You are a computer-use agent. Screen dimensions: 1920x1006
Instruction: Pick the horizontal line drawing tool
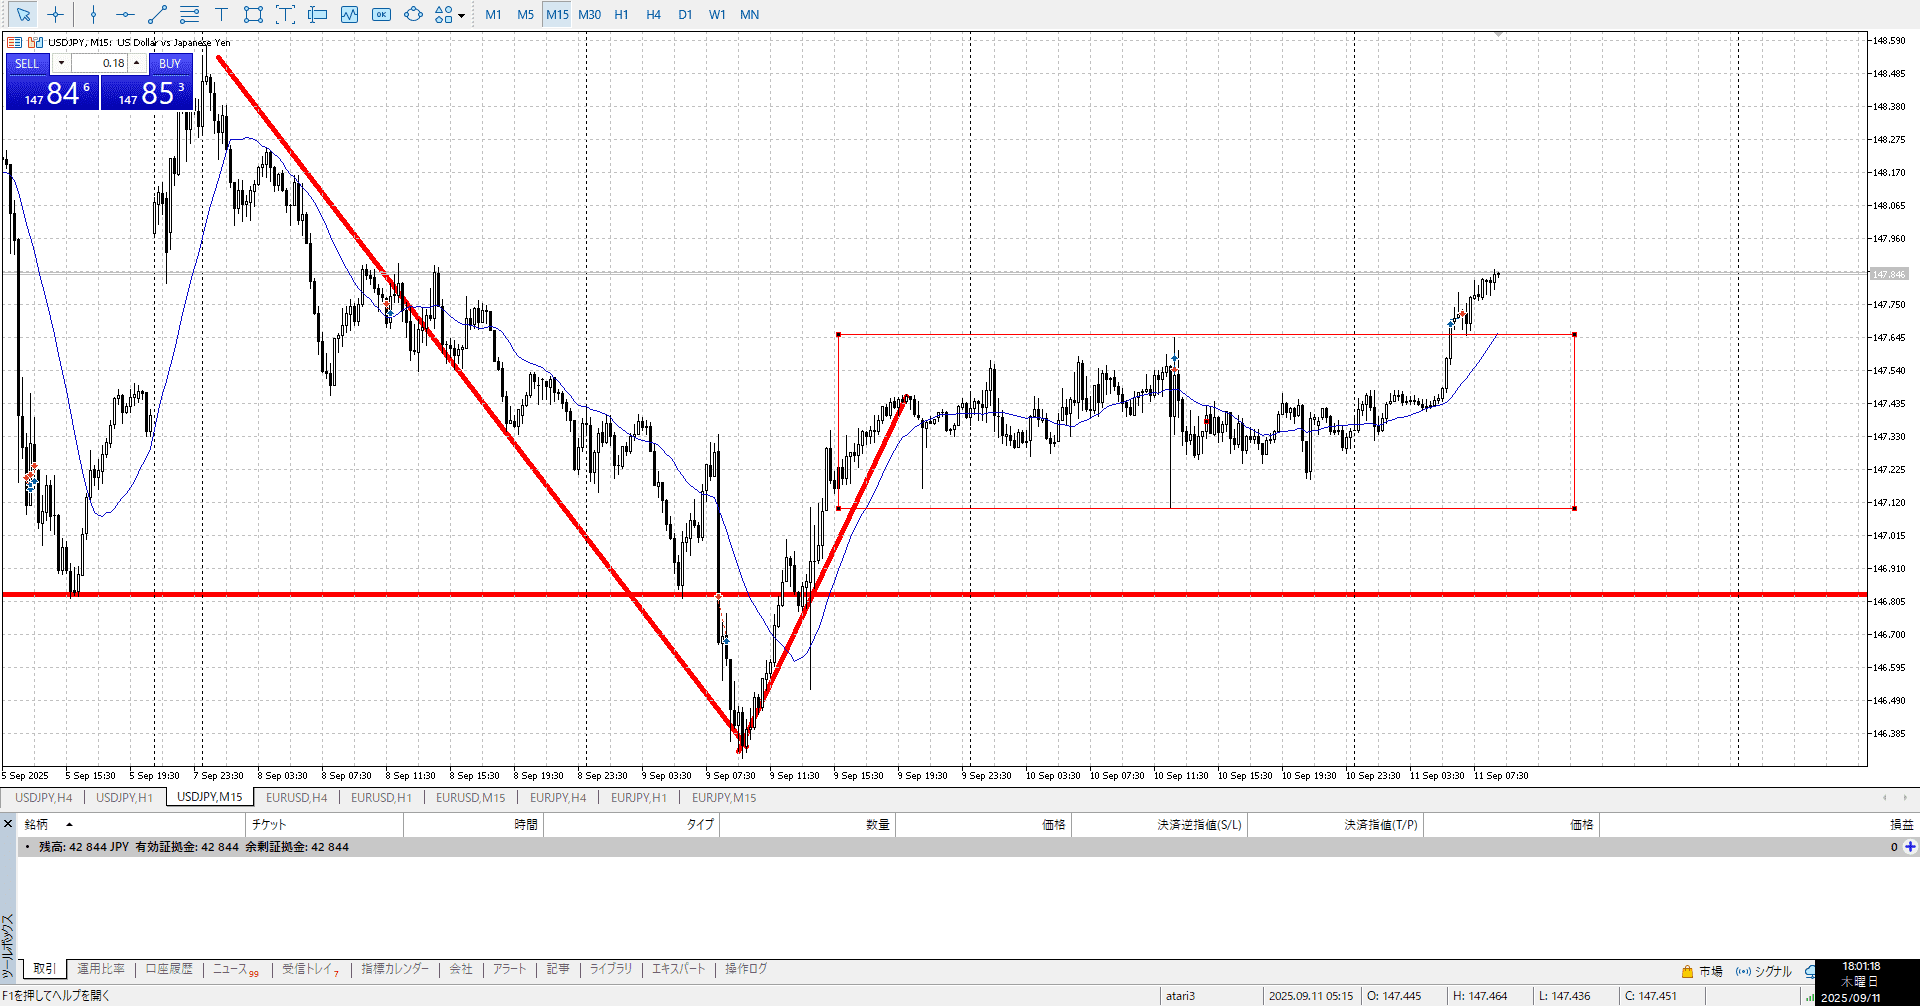125,14
